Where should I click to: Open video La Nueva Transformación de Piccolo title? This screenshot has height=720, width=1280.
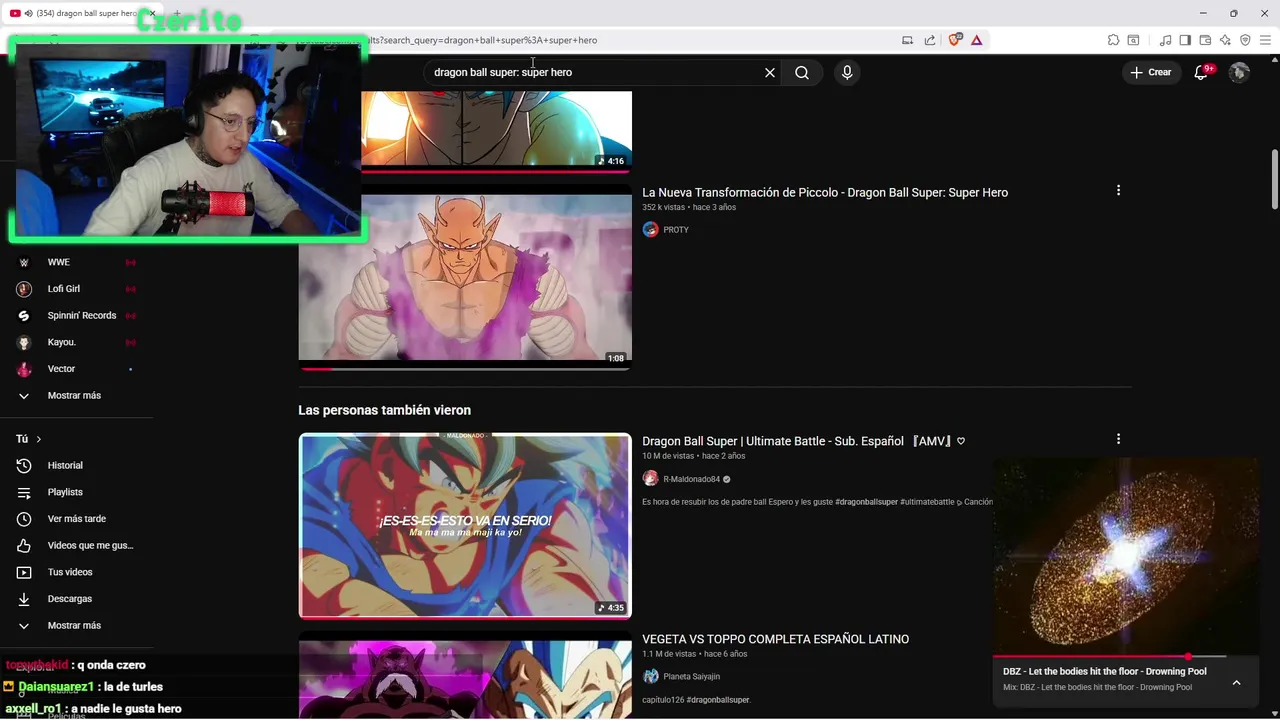(825, 192)
